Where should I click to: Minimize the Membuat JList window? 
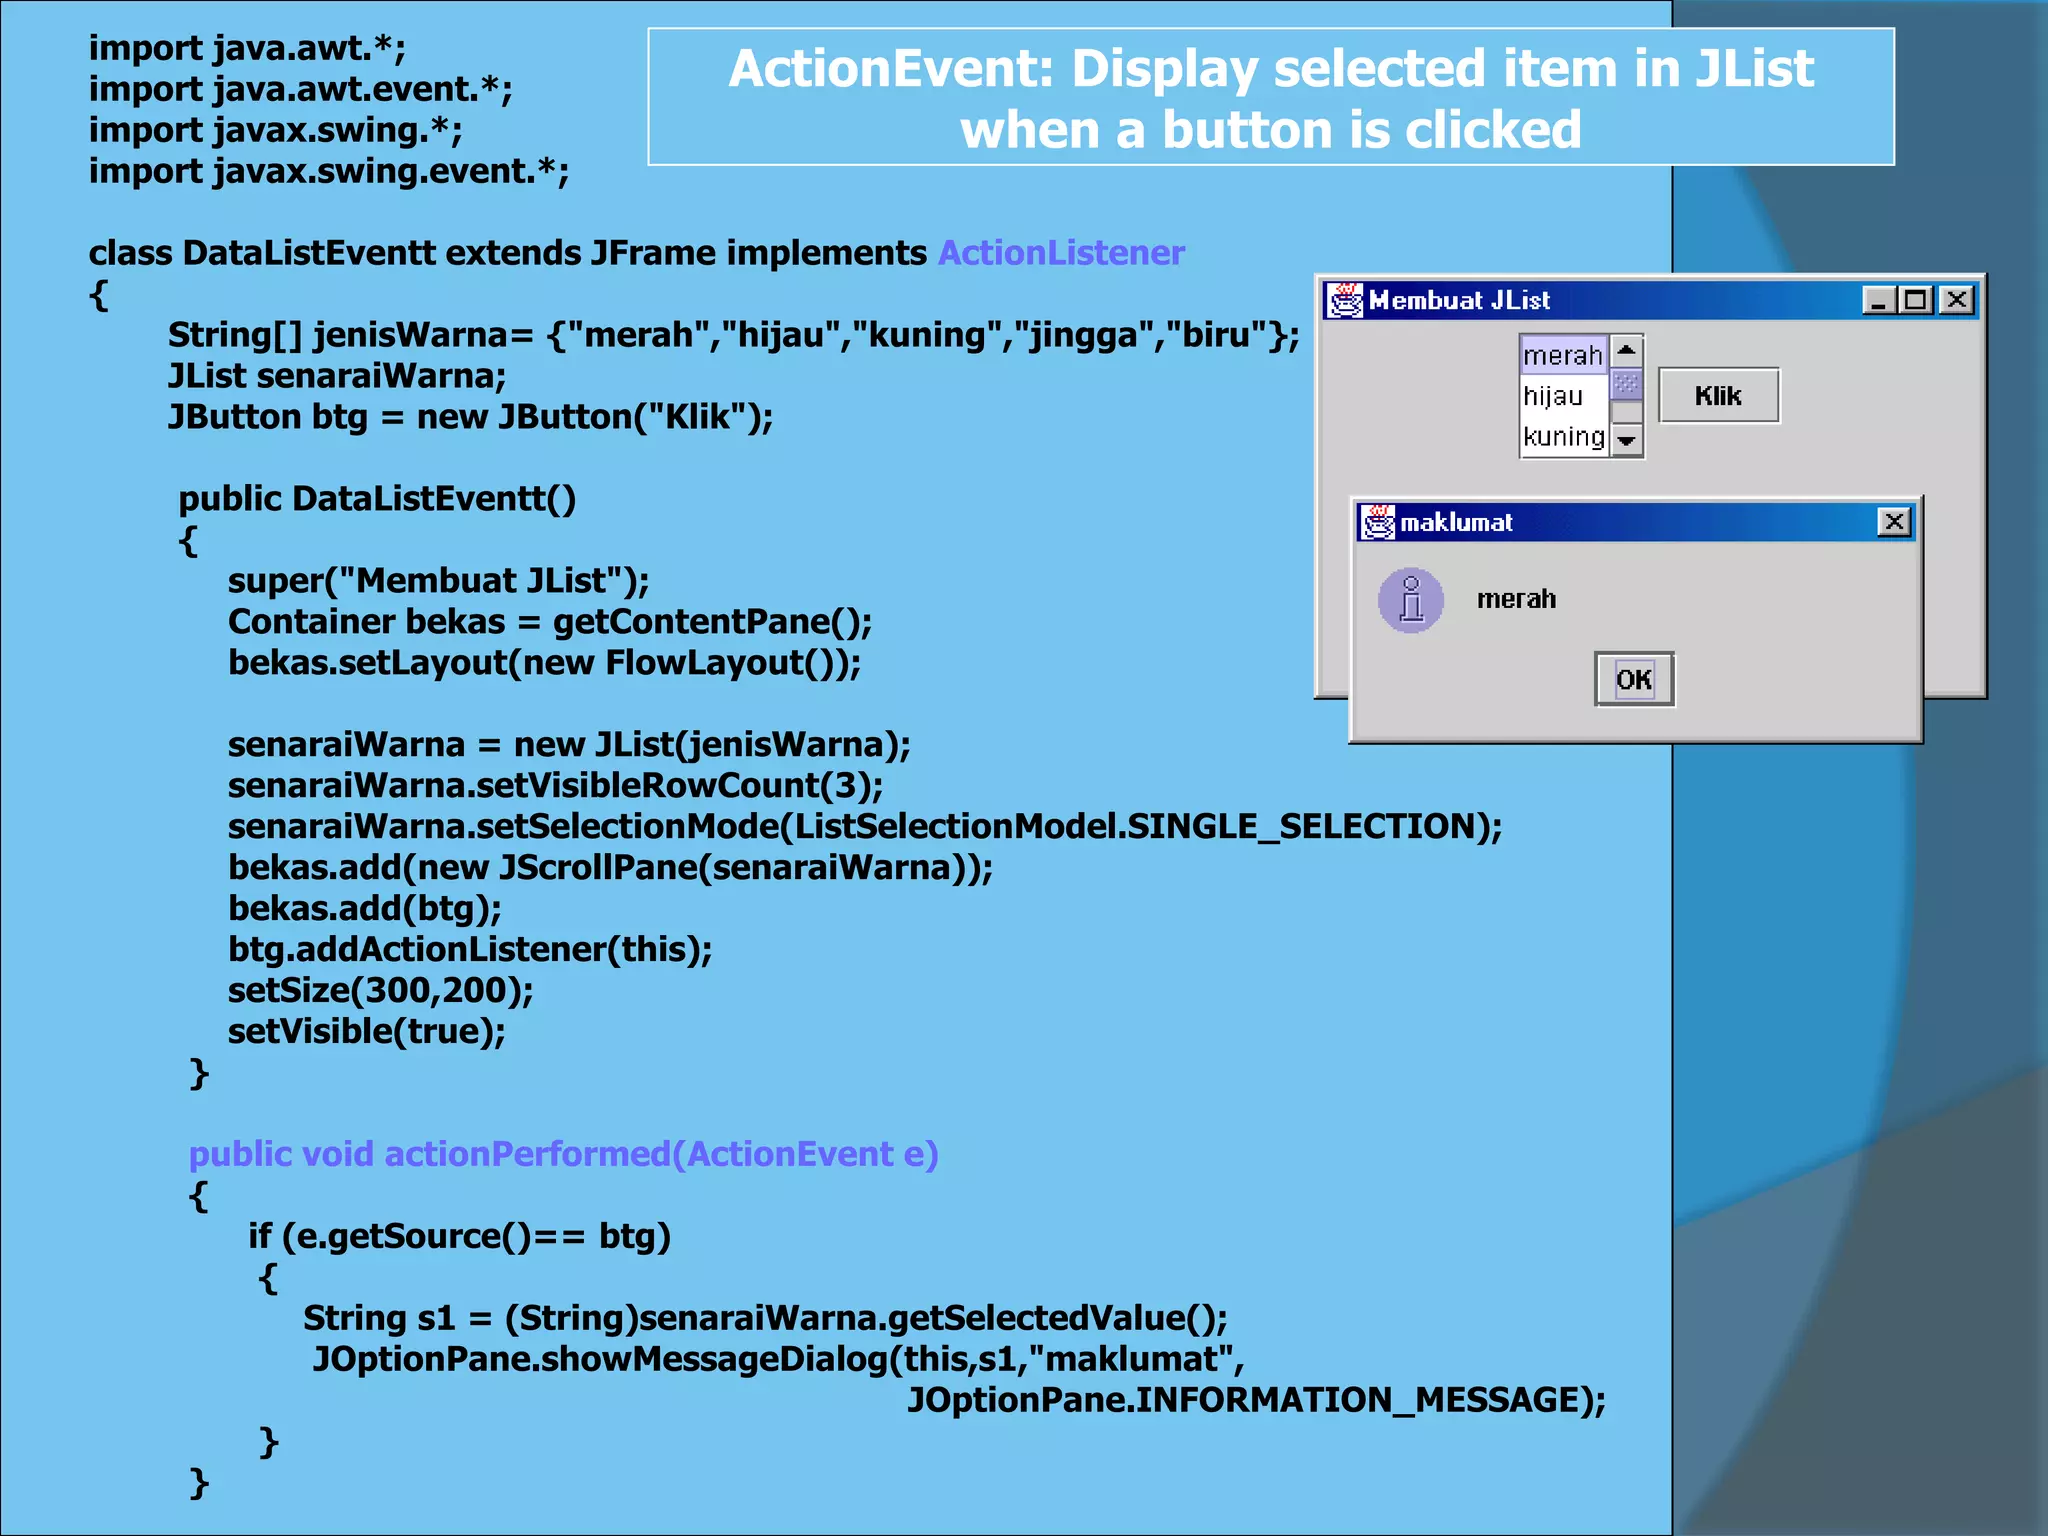1879,300
